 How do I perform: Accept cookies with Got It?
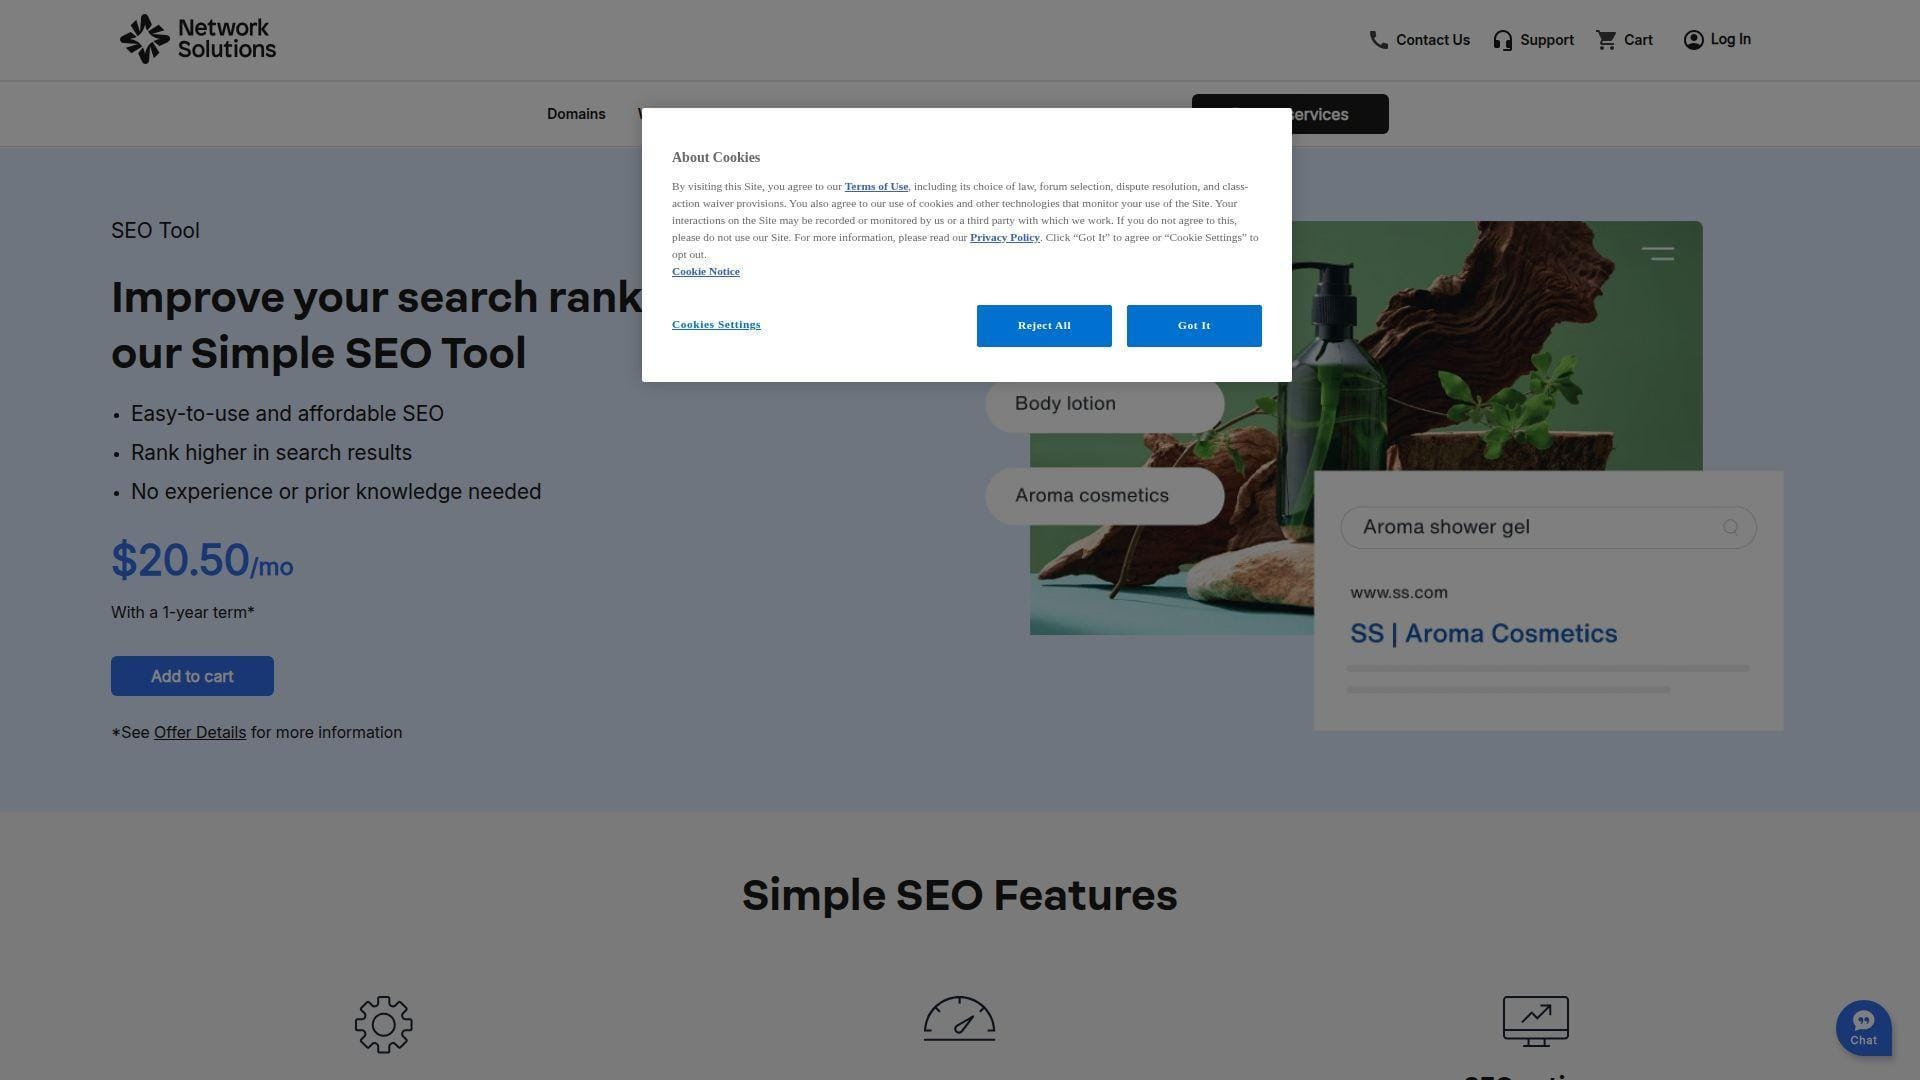pos(1193,325)
